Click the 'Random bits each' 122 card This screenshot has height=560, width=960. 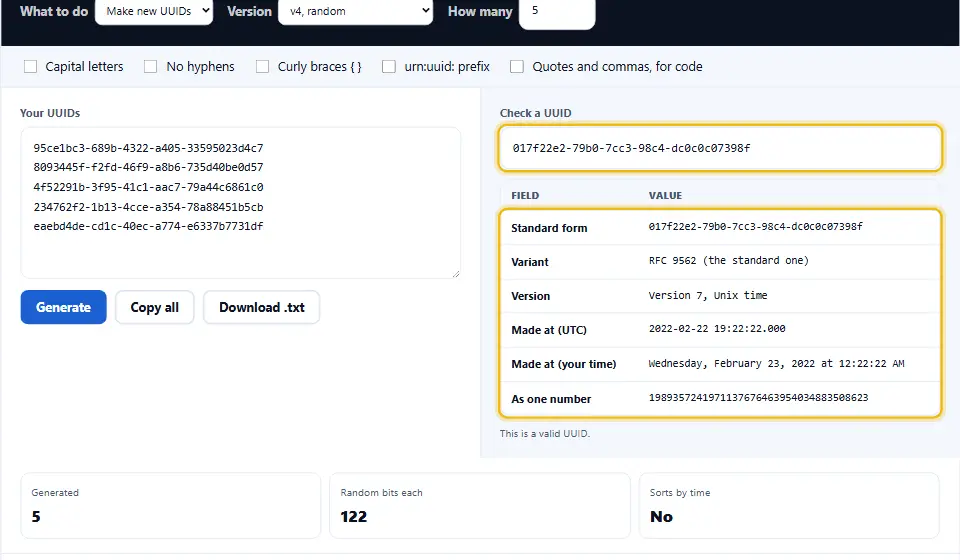[x=480, y=506]
